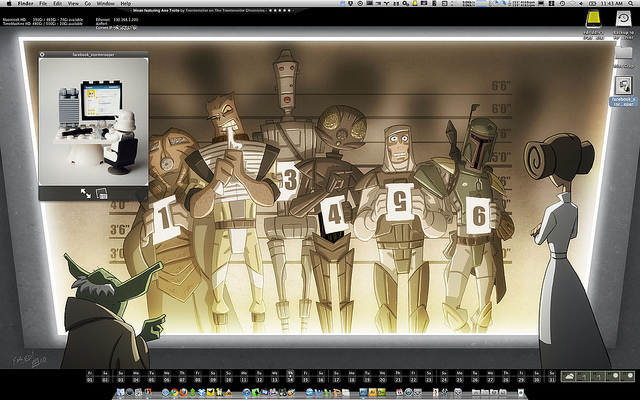This screenshot has width=640, height=400.
Task: Open Illustrator from the Dock
Action: (x=373, y=392)
